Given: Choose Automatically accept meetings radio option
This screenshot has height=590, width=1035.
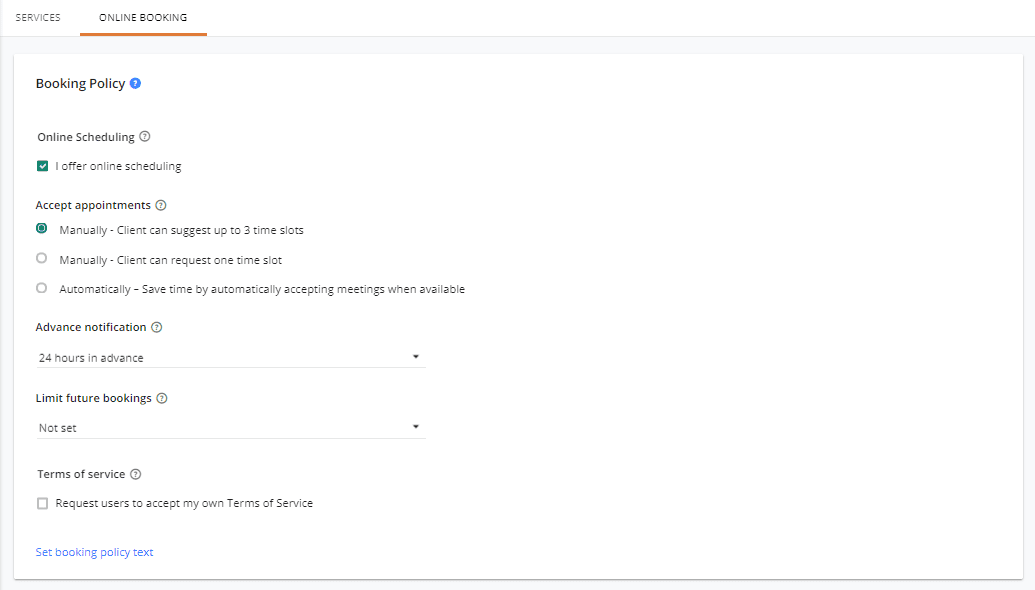Looking at the screenshot, I should (x=42, y=288).
